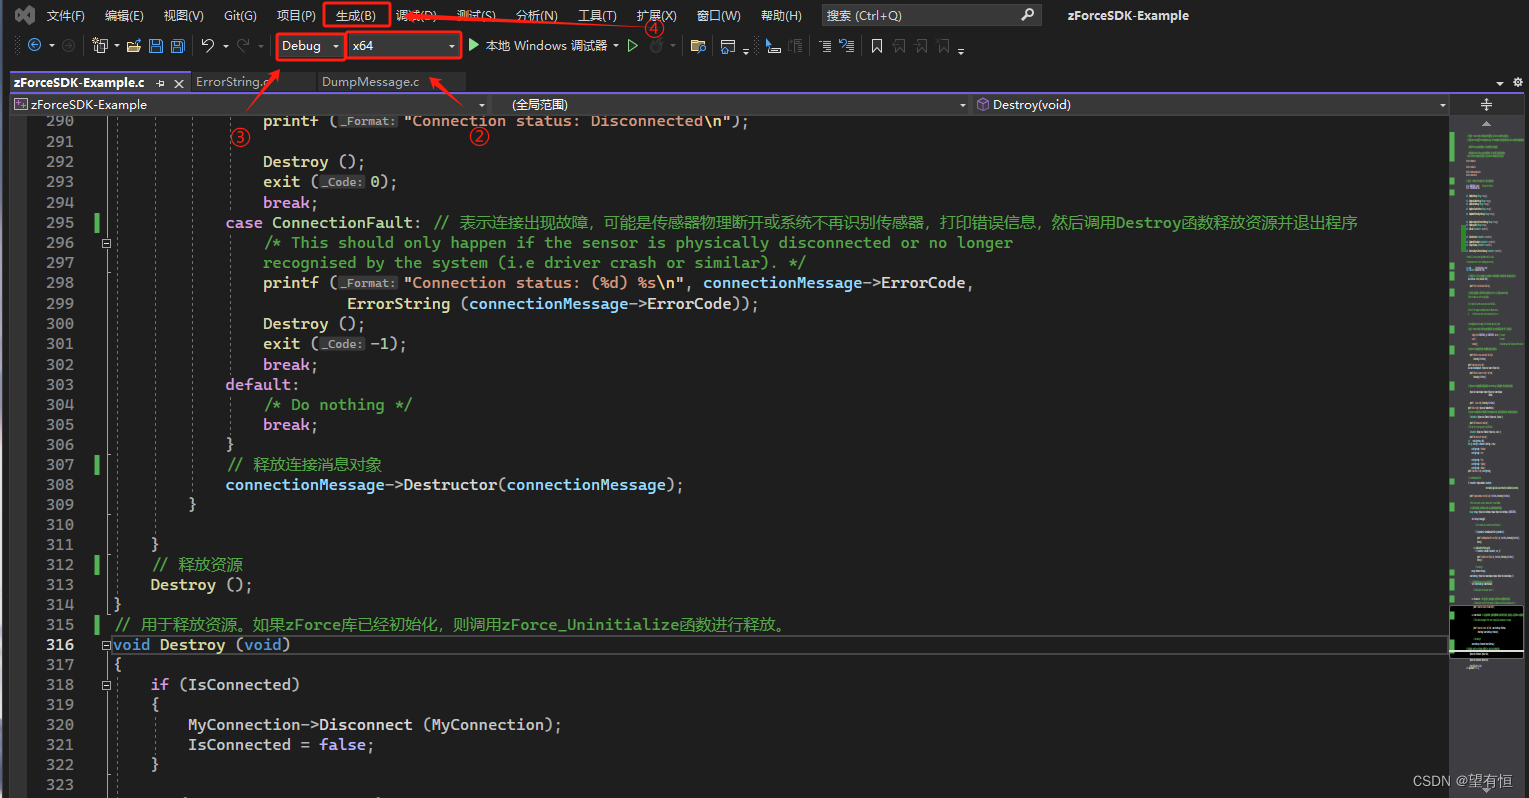Click the hot reload flame icon
1529x798 pixels.
coord(656,46)
